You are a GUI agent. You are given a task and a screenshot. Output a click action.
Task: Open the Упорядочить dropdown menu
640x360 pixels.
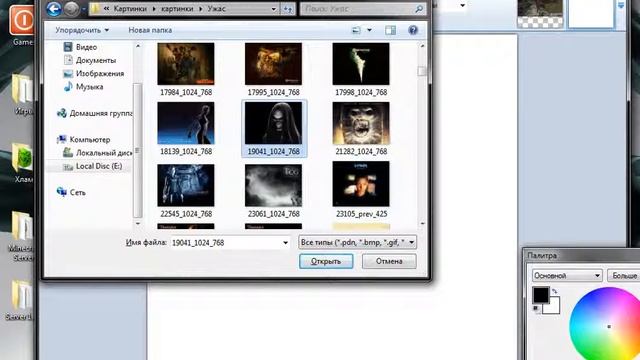82,30
